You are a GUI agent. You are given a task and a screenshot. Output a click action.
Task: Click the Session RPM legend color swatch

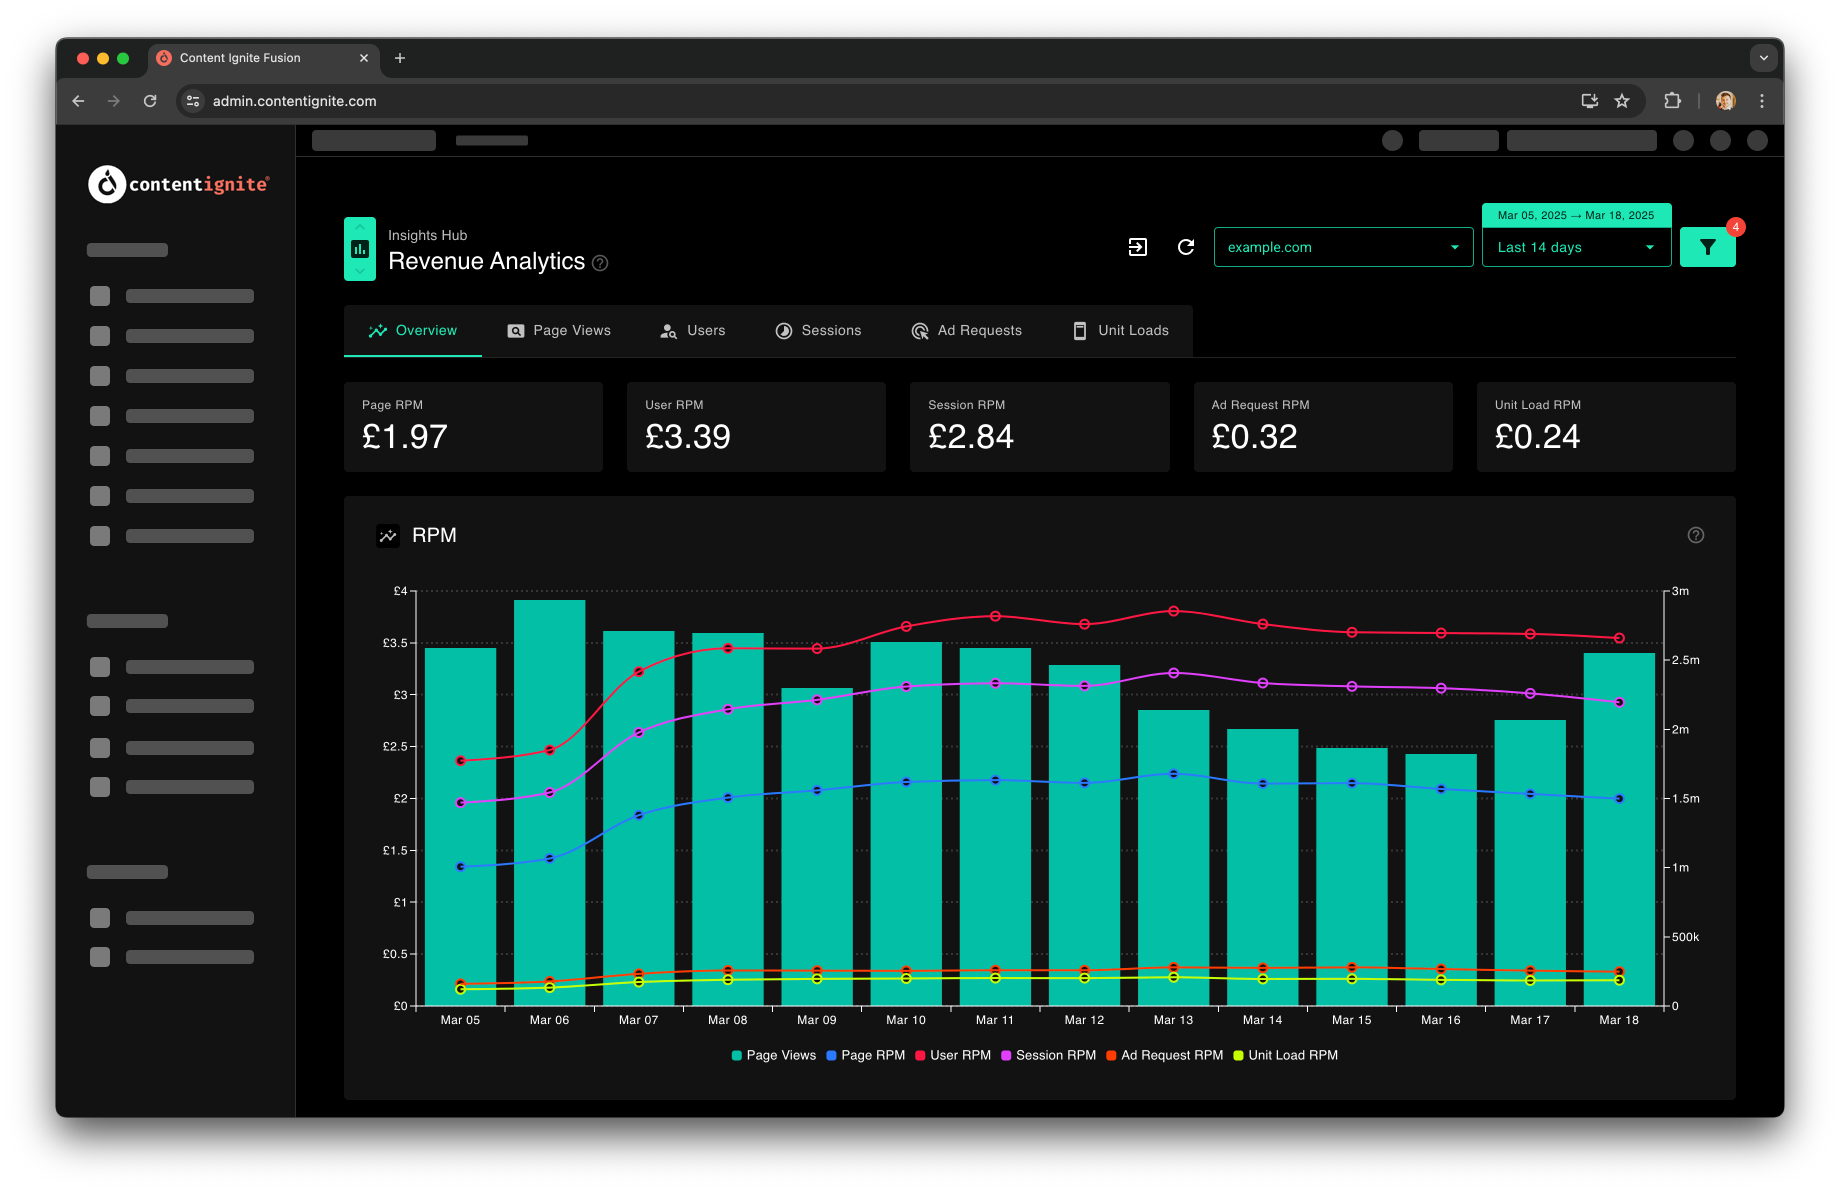[1006, 1055]
